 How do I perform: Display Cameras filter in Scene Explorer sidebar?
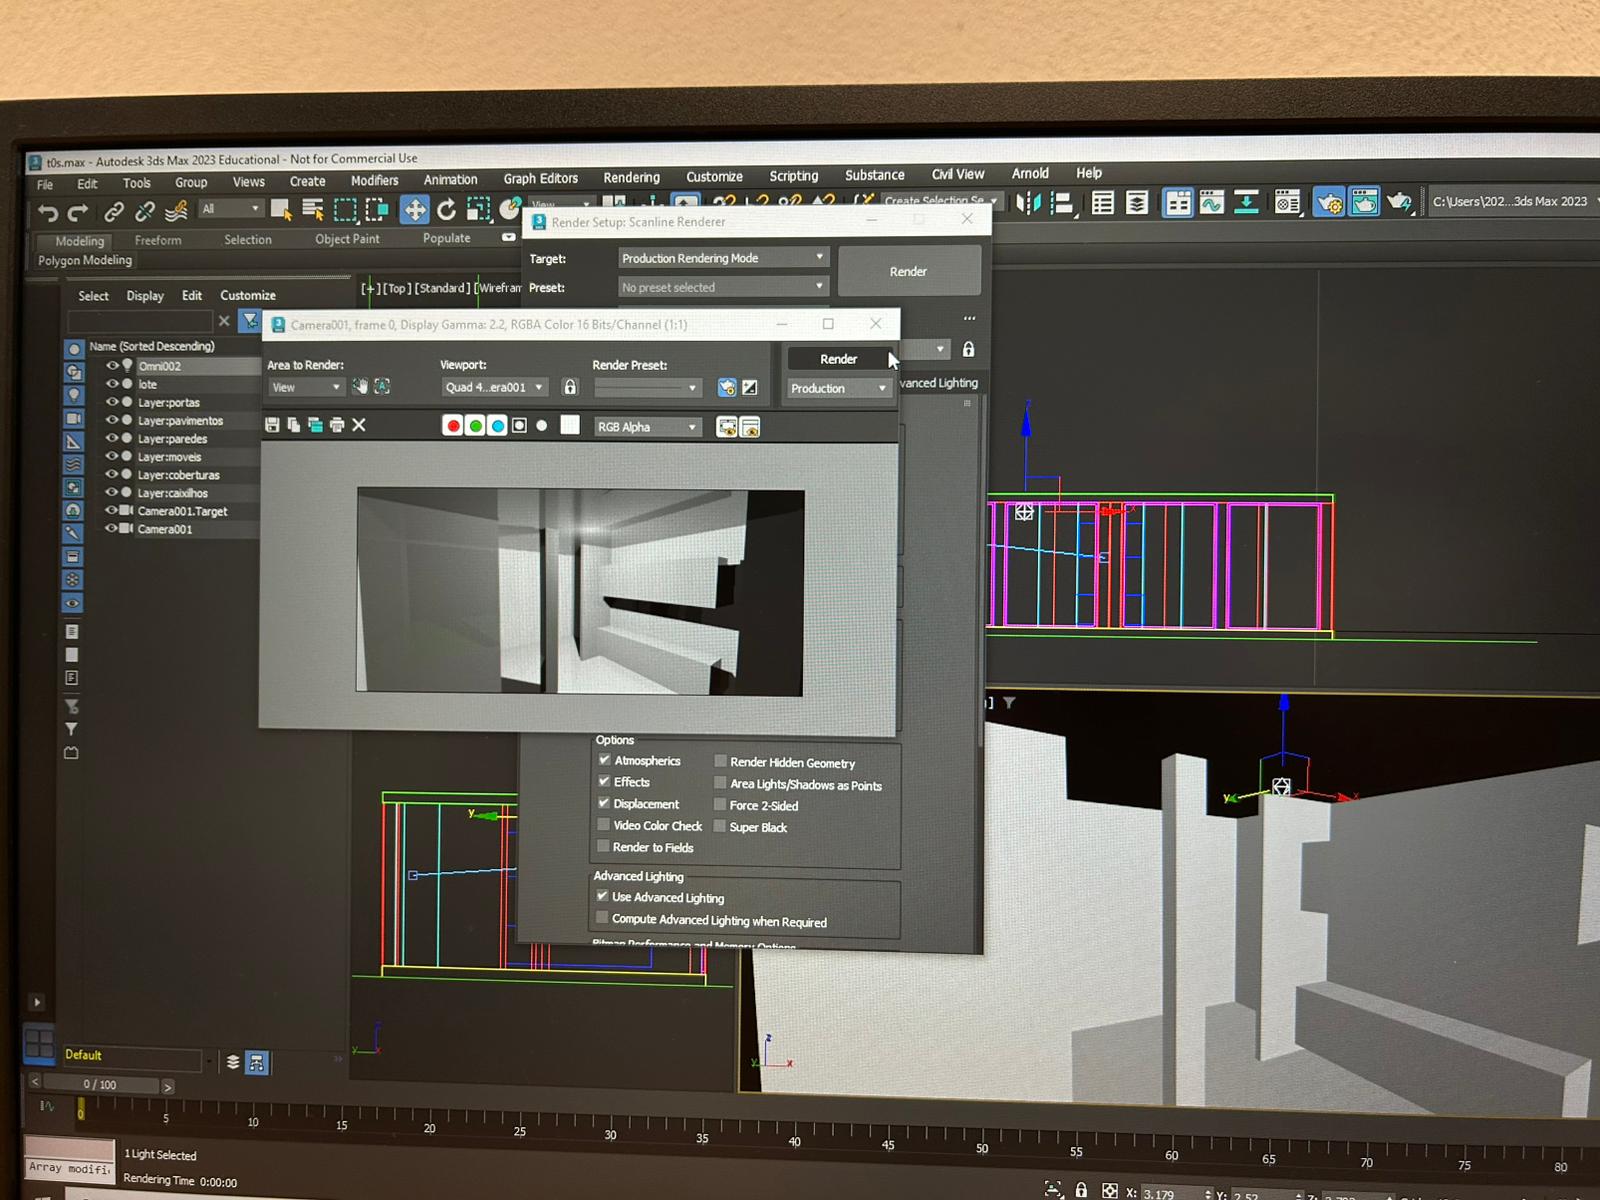[x=74, y=418]
